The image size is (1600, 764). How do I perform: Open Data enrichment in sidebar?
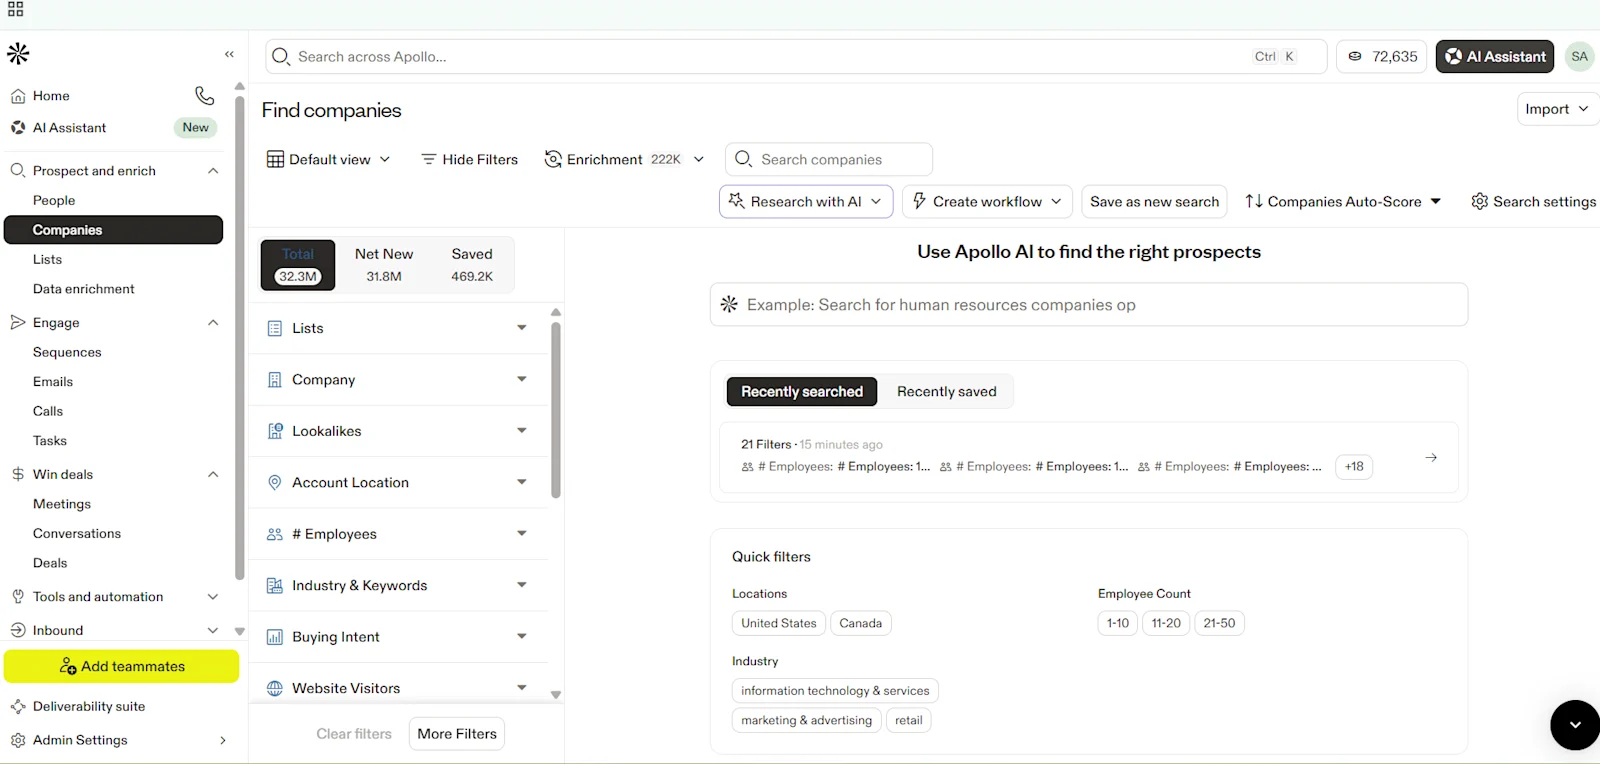(x=84, y=289)
